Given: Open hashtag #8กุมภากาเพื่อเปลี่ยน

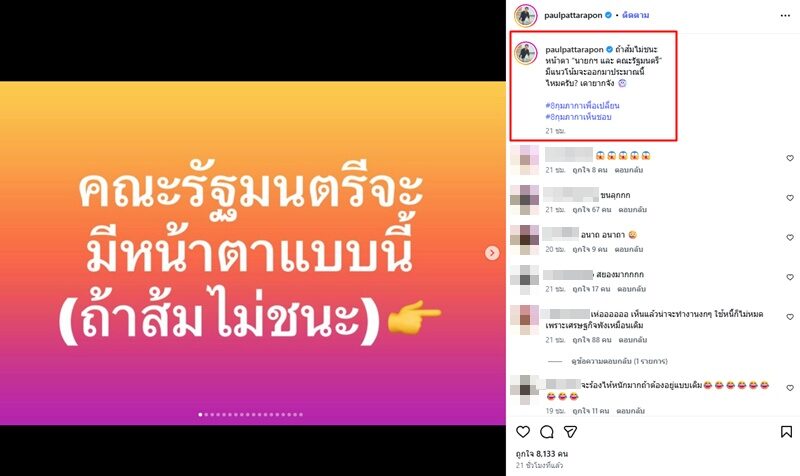Looking at the screenshot, I should [582, 106].
